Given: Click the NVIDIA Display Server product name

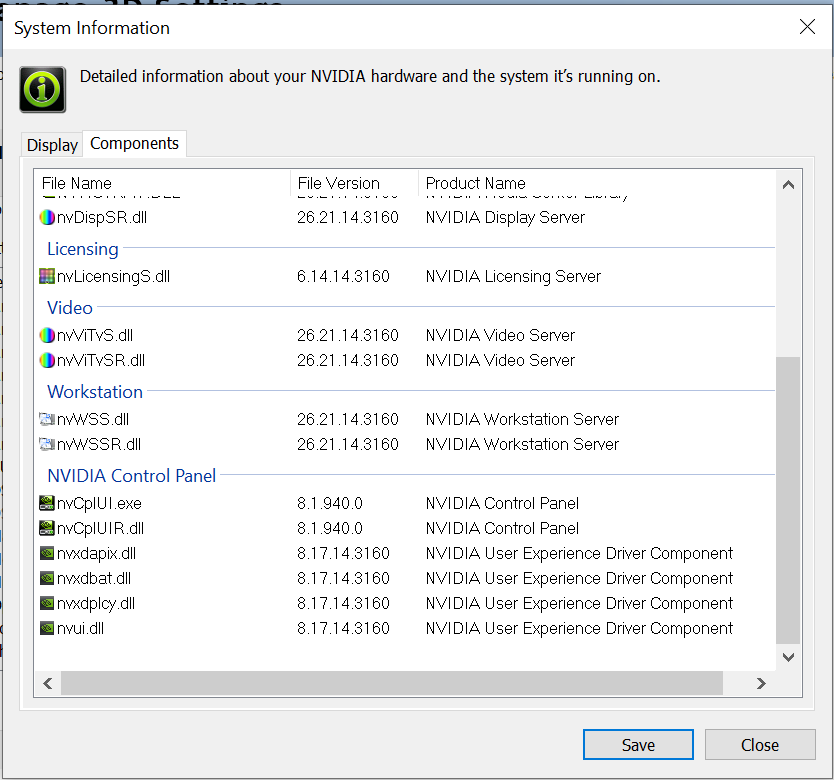Looking at the screenshot, I should coord(505,217).
